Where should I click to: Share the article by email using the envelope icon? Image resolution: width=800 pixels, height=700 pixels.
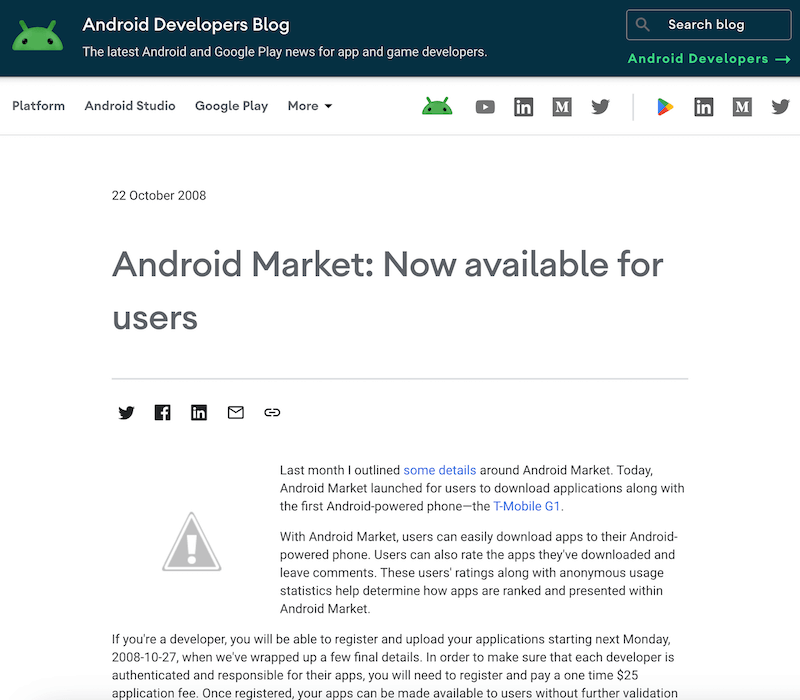[x=235, y=412]
